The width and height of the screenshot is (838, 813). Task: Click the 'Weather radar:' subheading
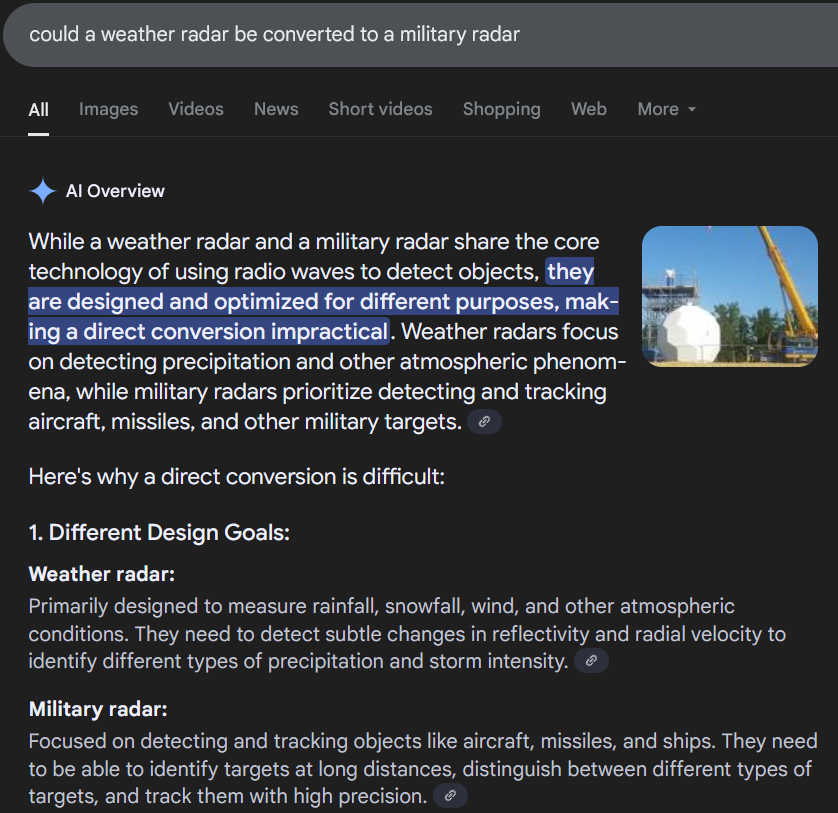point(102,574)
